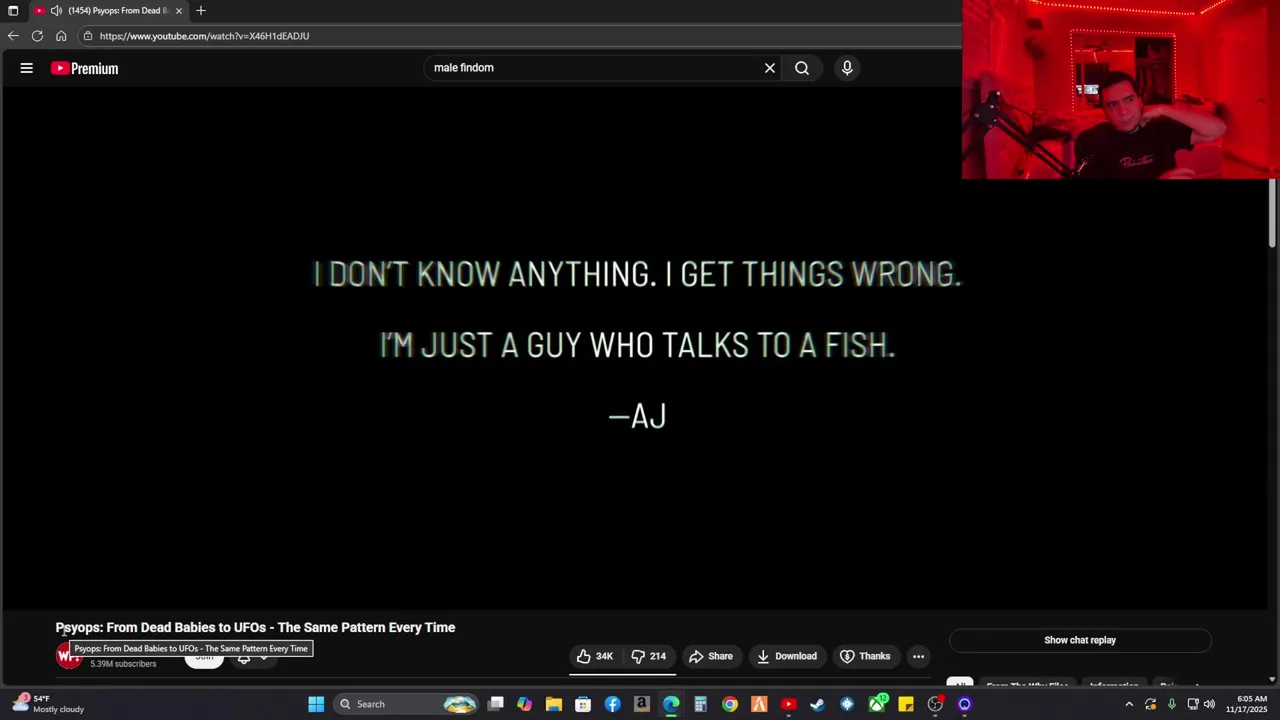Launch Copilot from taskbar
1280x720 pixels.
524,704
